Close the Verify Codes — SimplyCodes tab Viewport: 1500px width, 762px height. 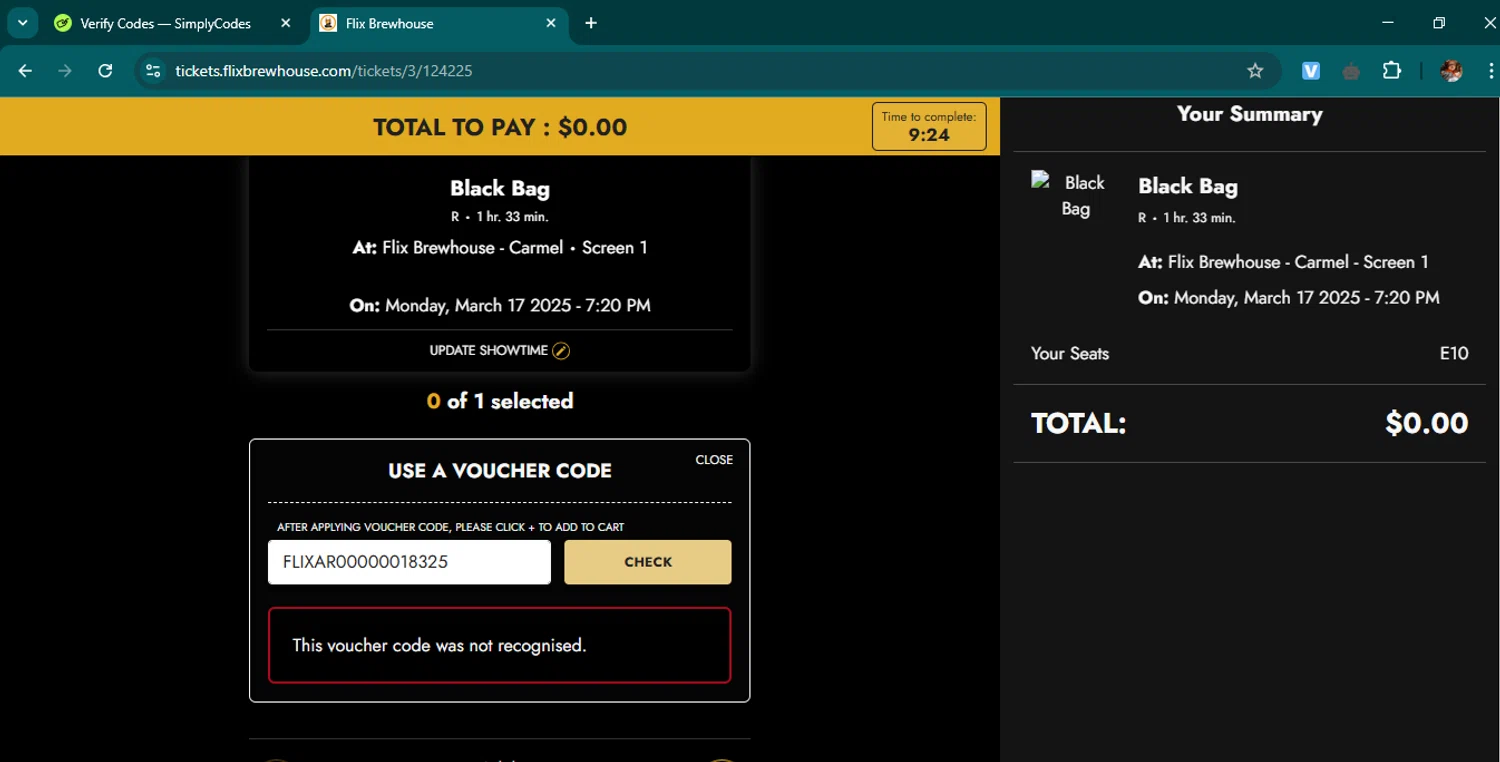tap(285, 23)
